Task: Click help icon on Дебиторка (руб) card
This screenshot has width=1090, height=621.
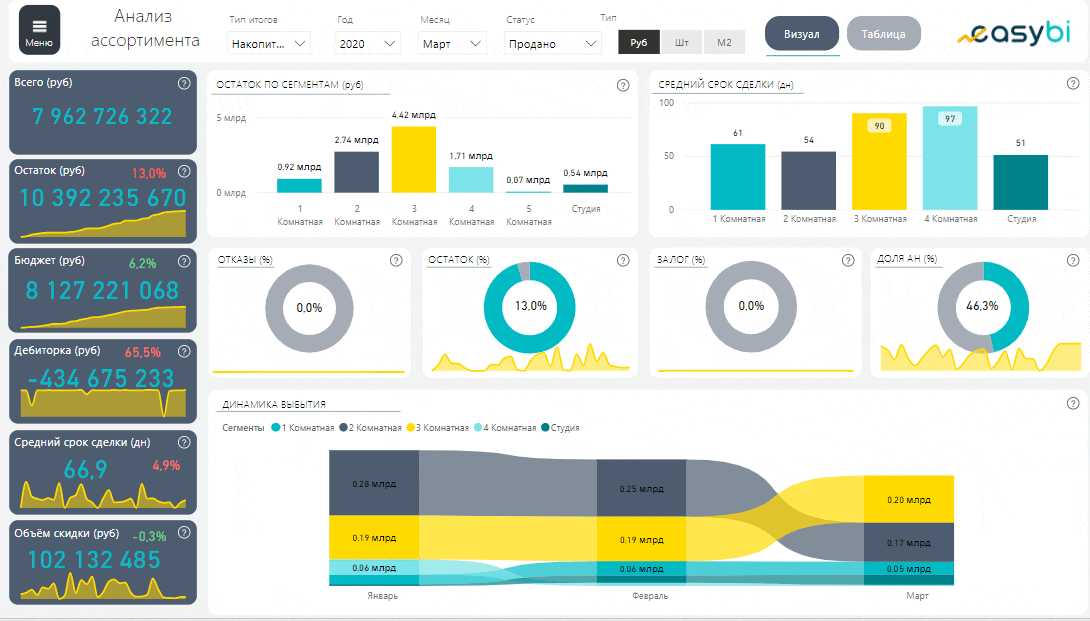Action: pos(184,351)
